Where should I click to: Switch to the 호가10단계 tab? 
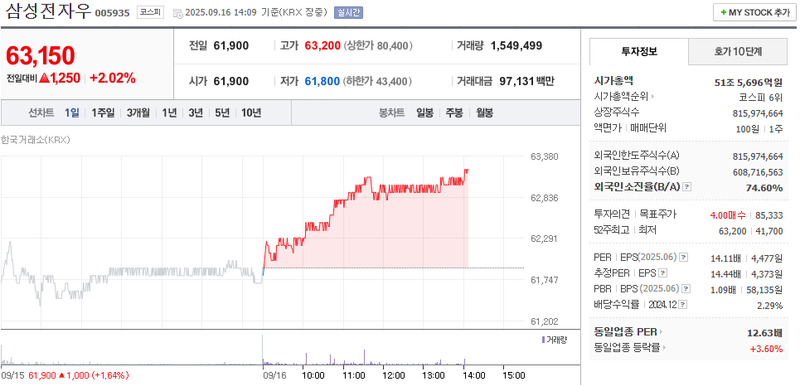coord(738,51)
